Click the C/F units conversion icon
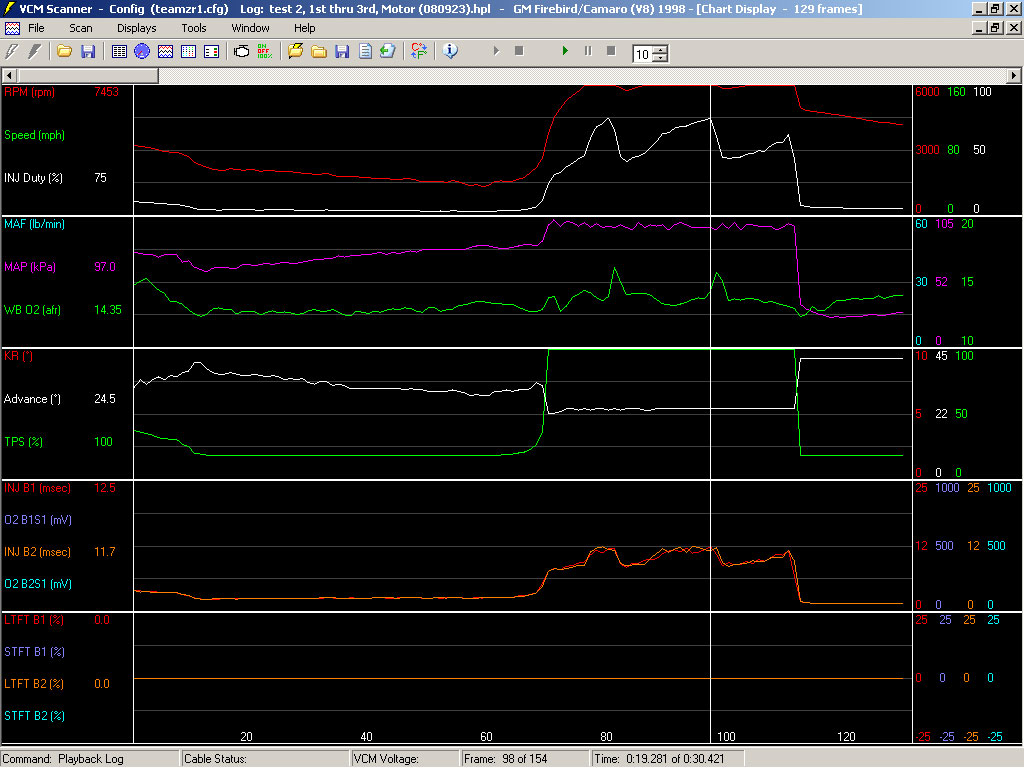Viewport: 1024px width, 768px height. (418, 51)
